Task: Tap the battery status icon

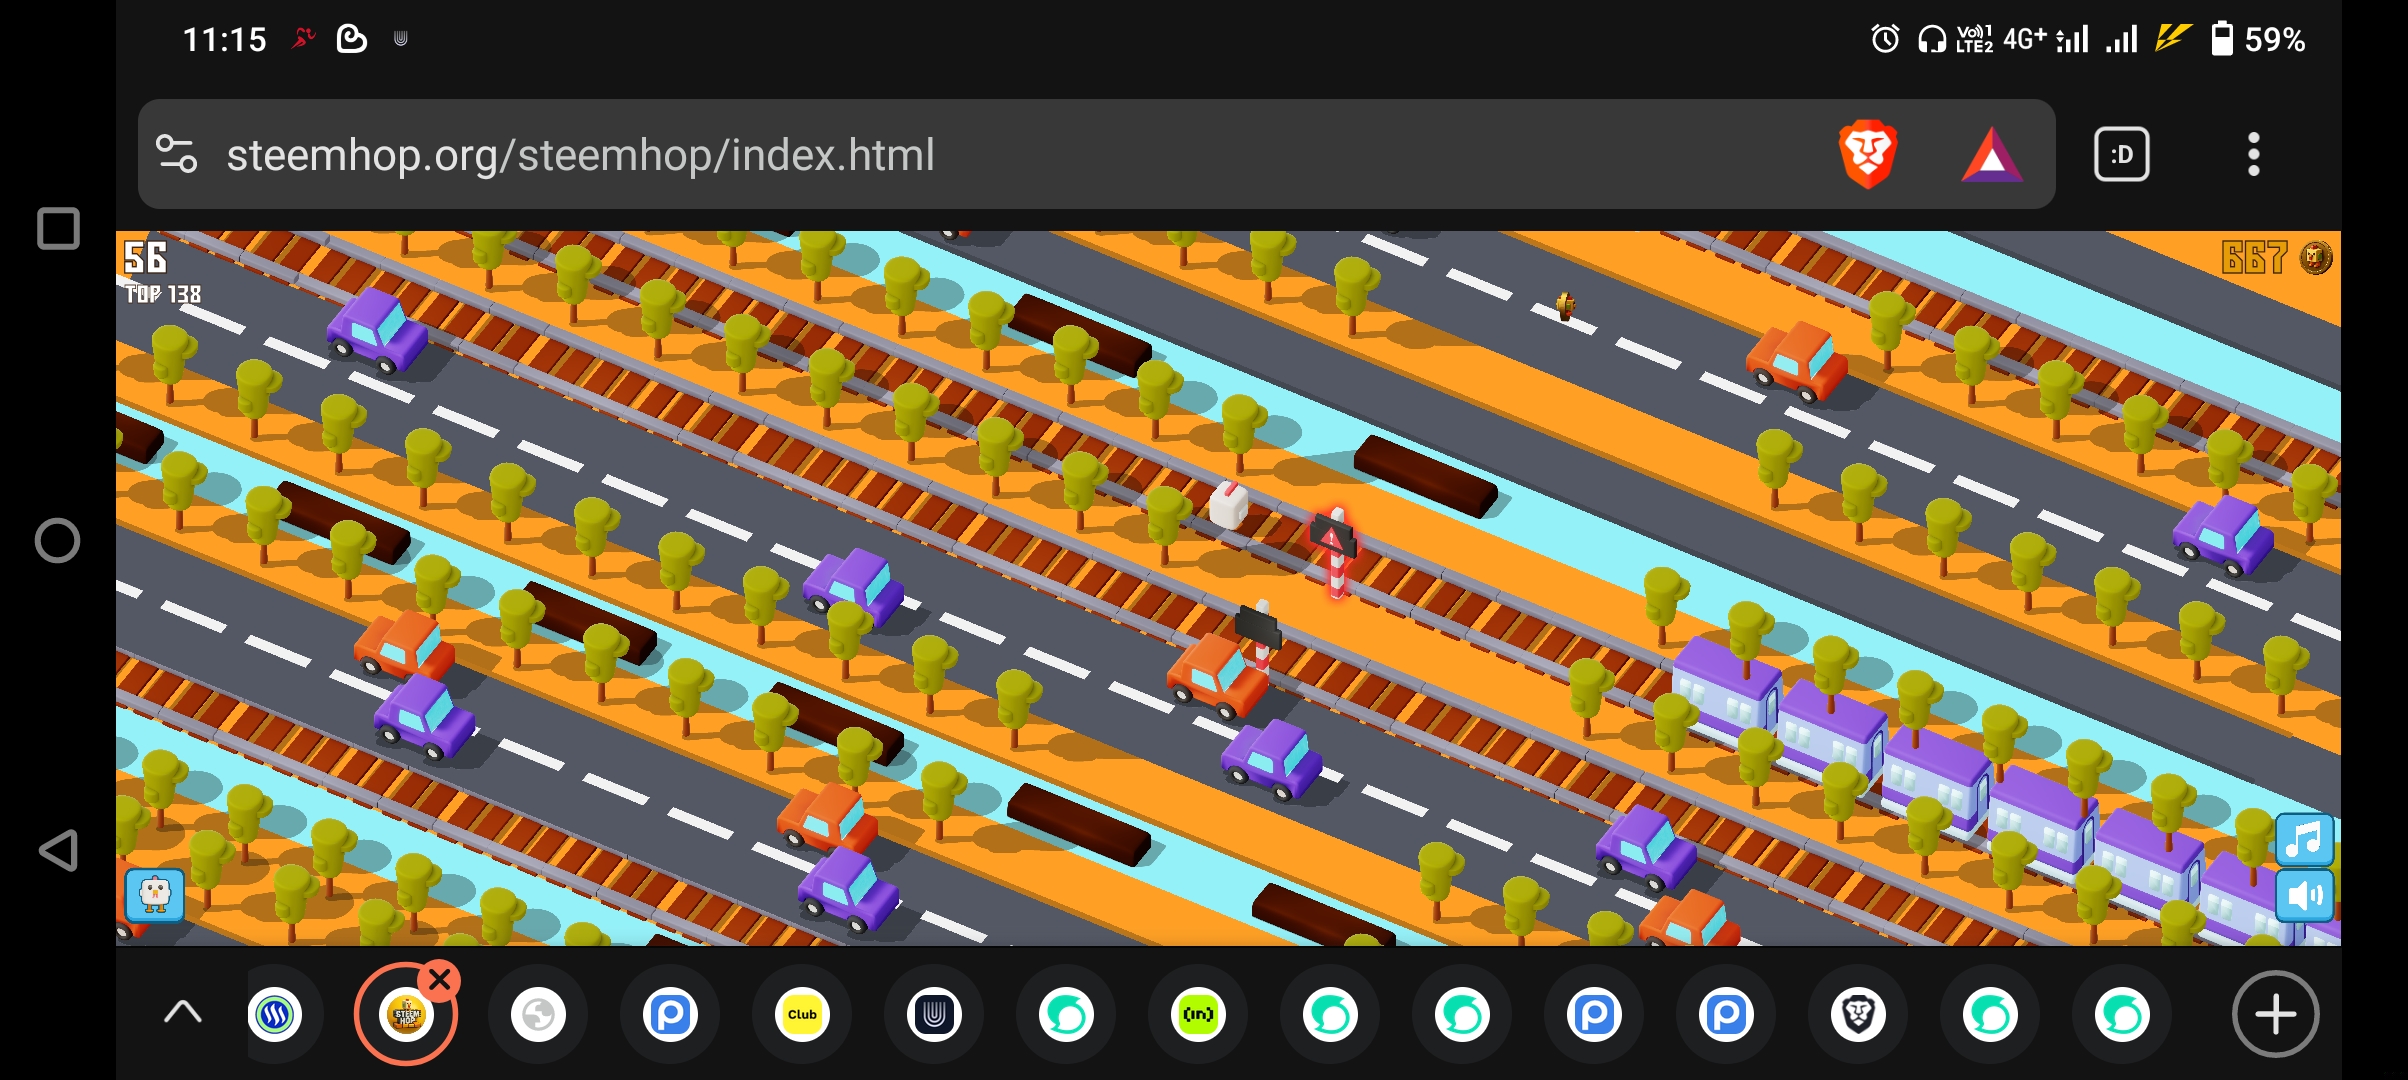Action: [x=2221, y=39]
